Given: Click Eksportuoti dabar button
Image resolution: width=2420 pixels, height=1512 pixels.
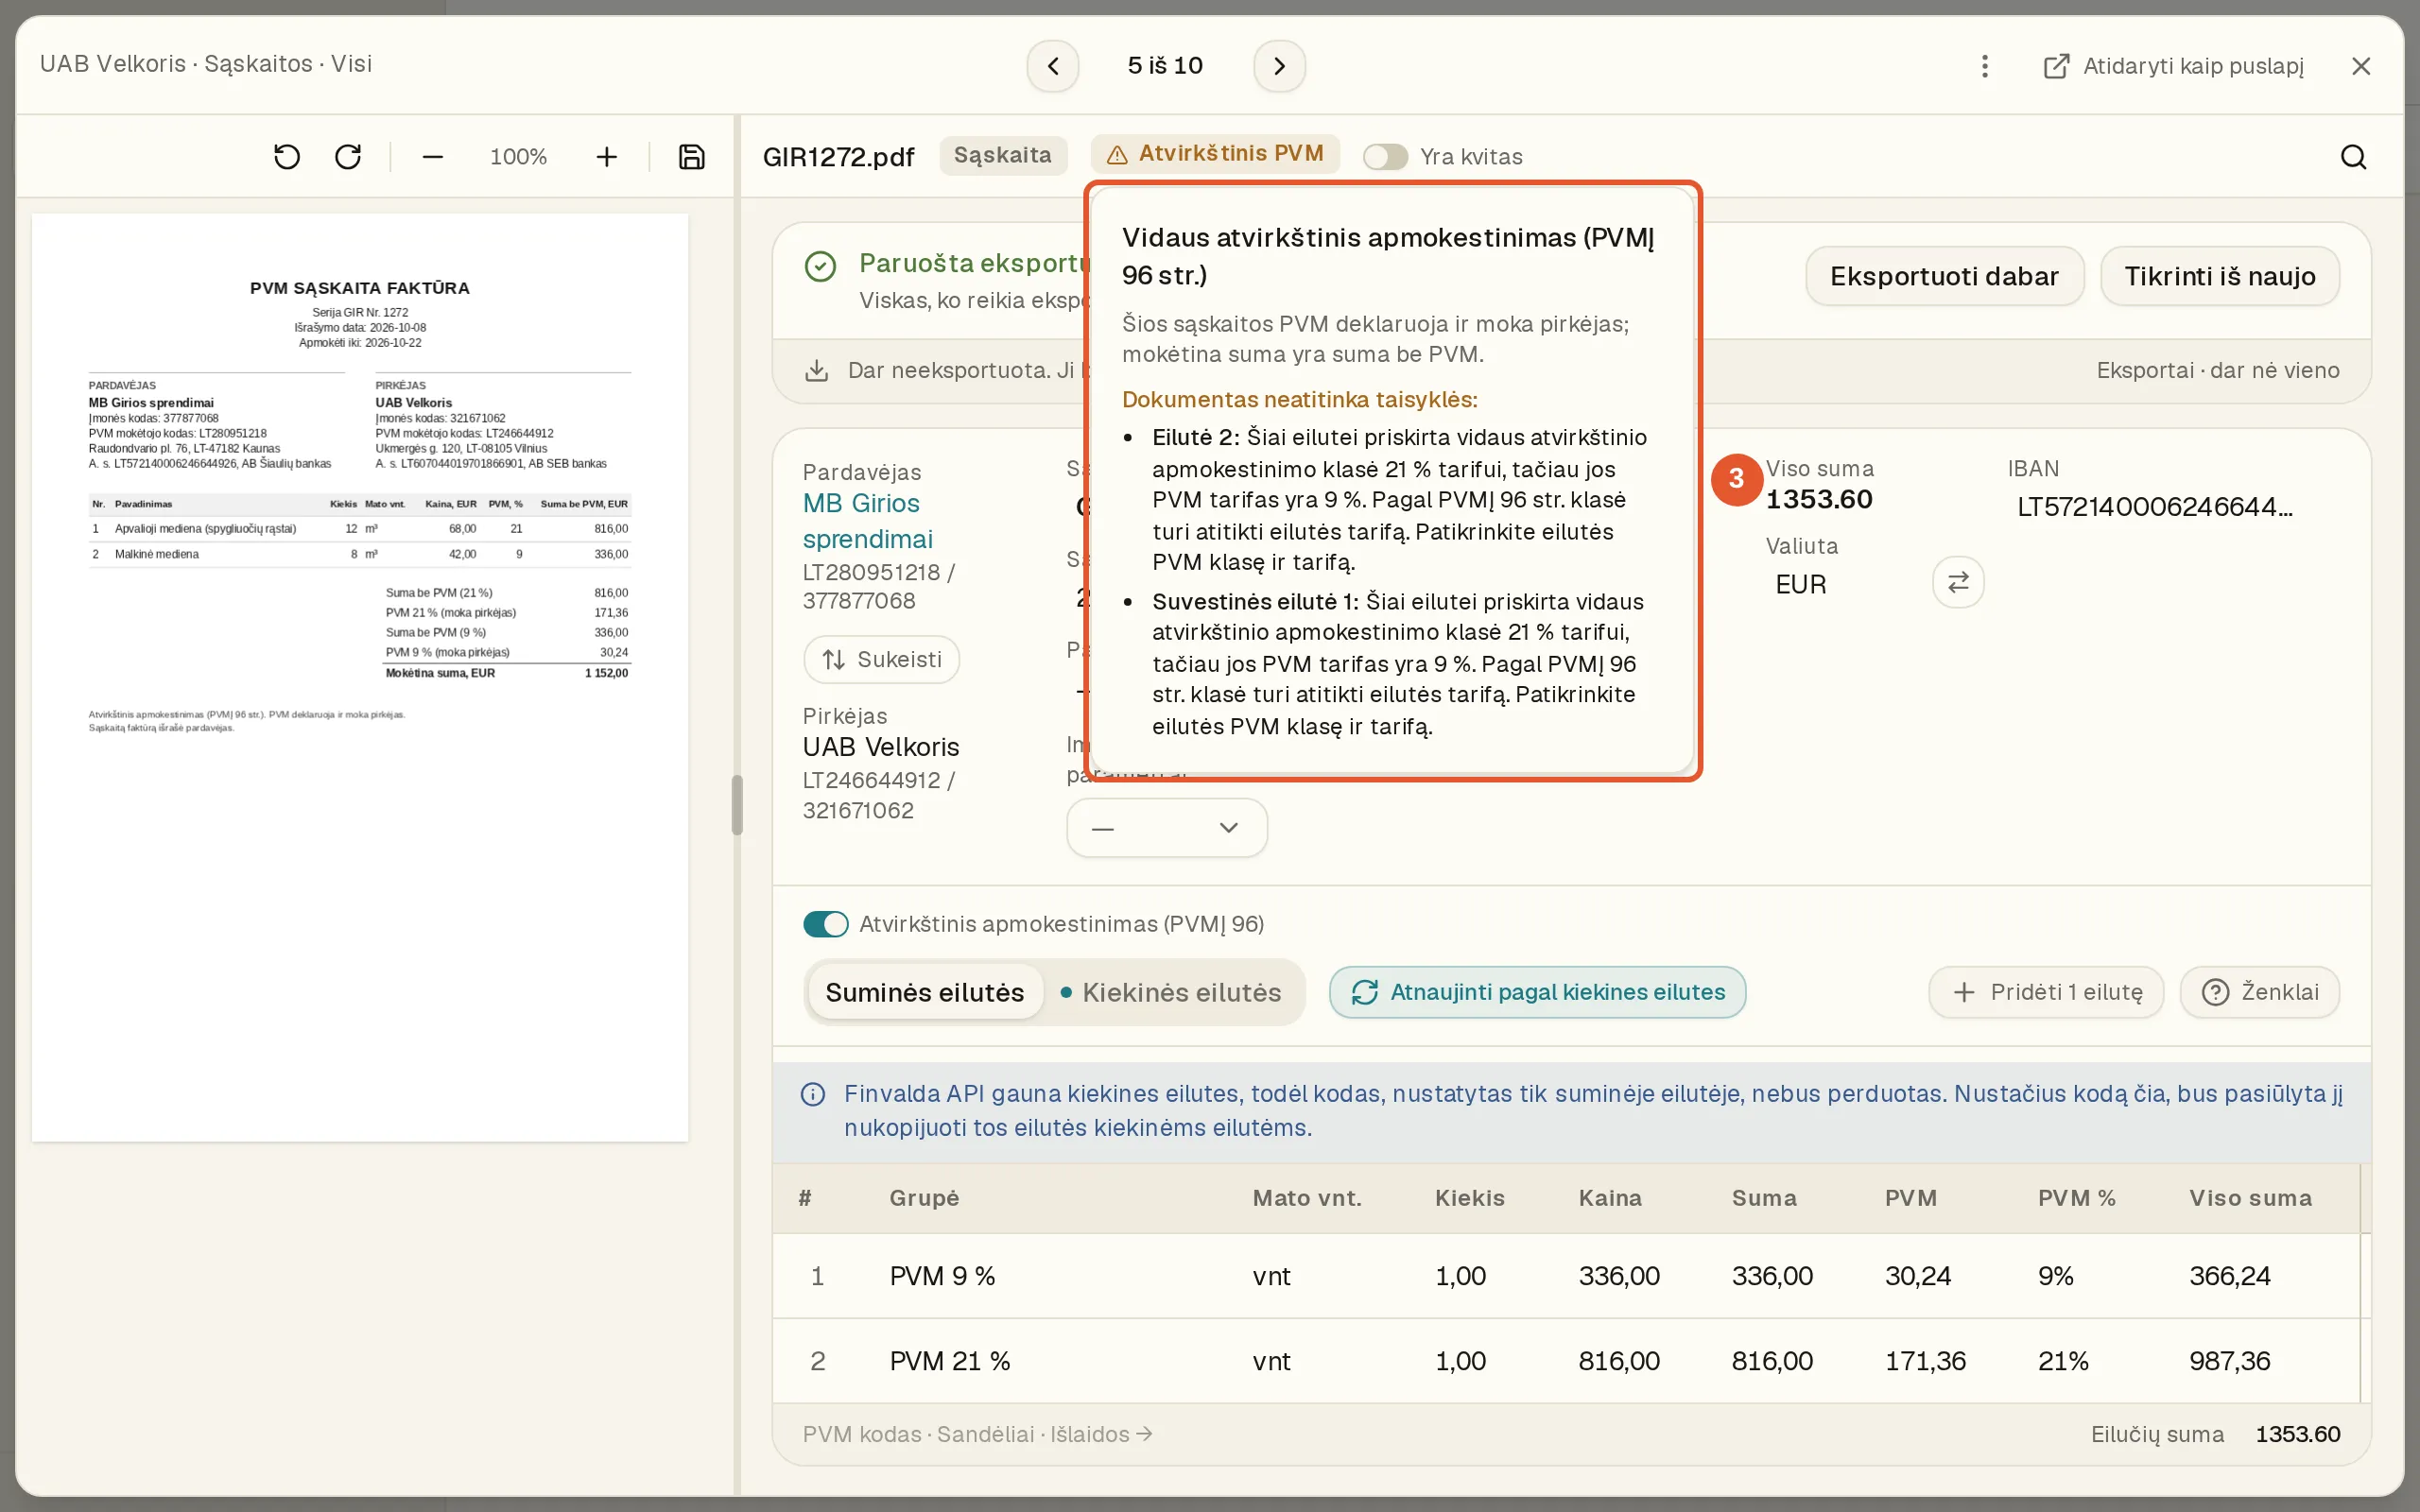Looking at the screenshot, I should 1944,276.
